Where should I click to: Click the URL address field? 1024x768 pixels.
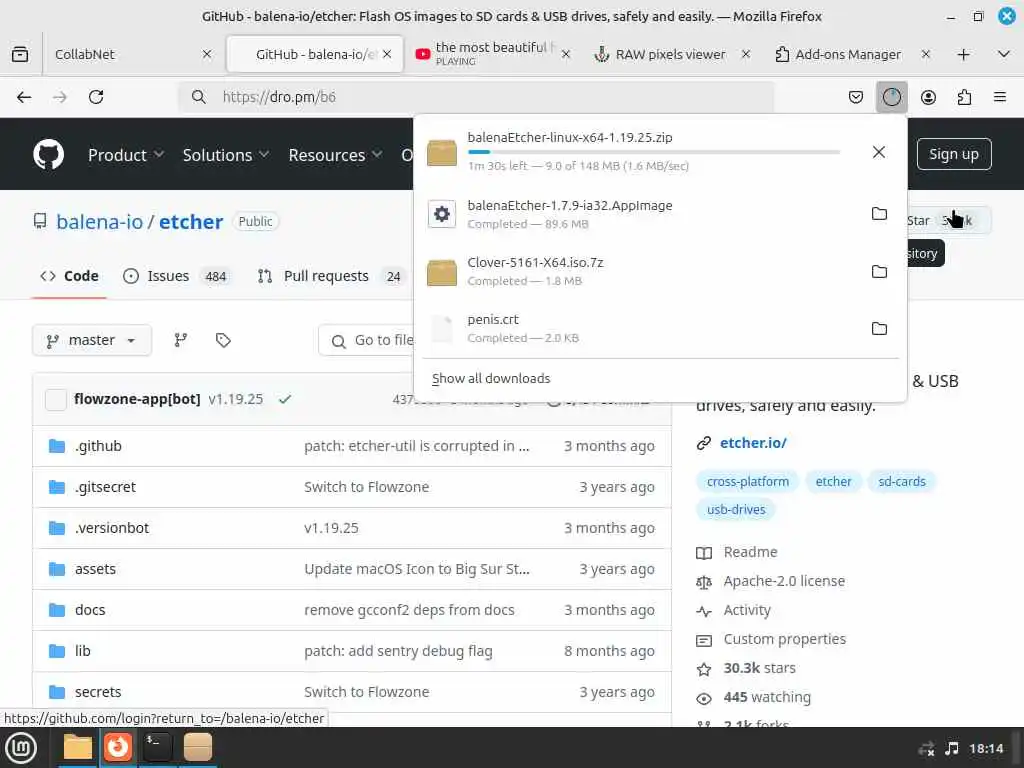click(477, 97)
